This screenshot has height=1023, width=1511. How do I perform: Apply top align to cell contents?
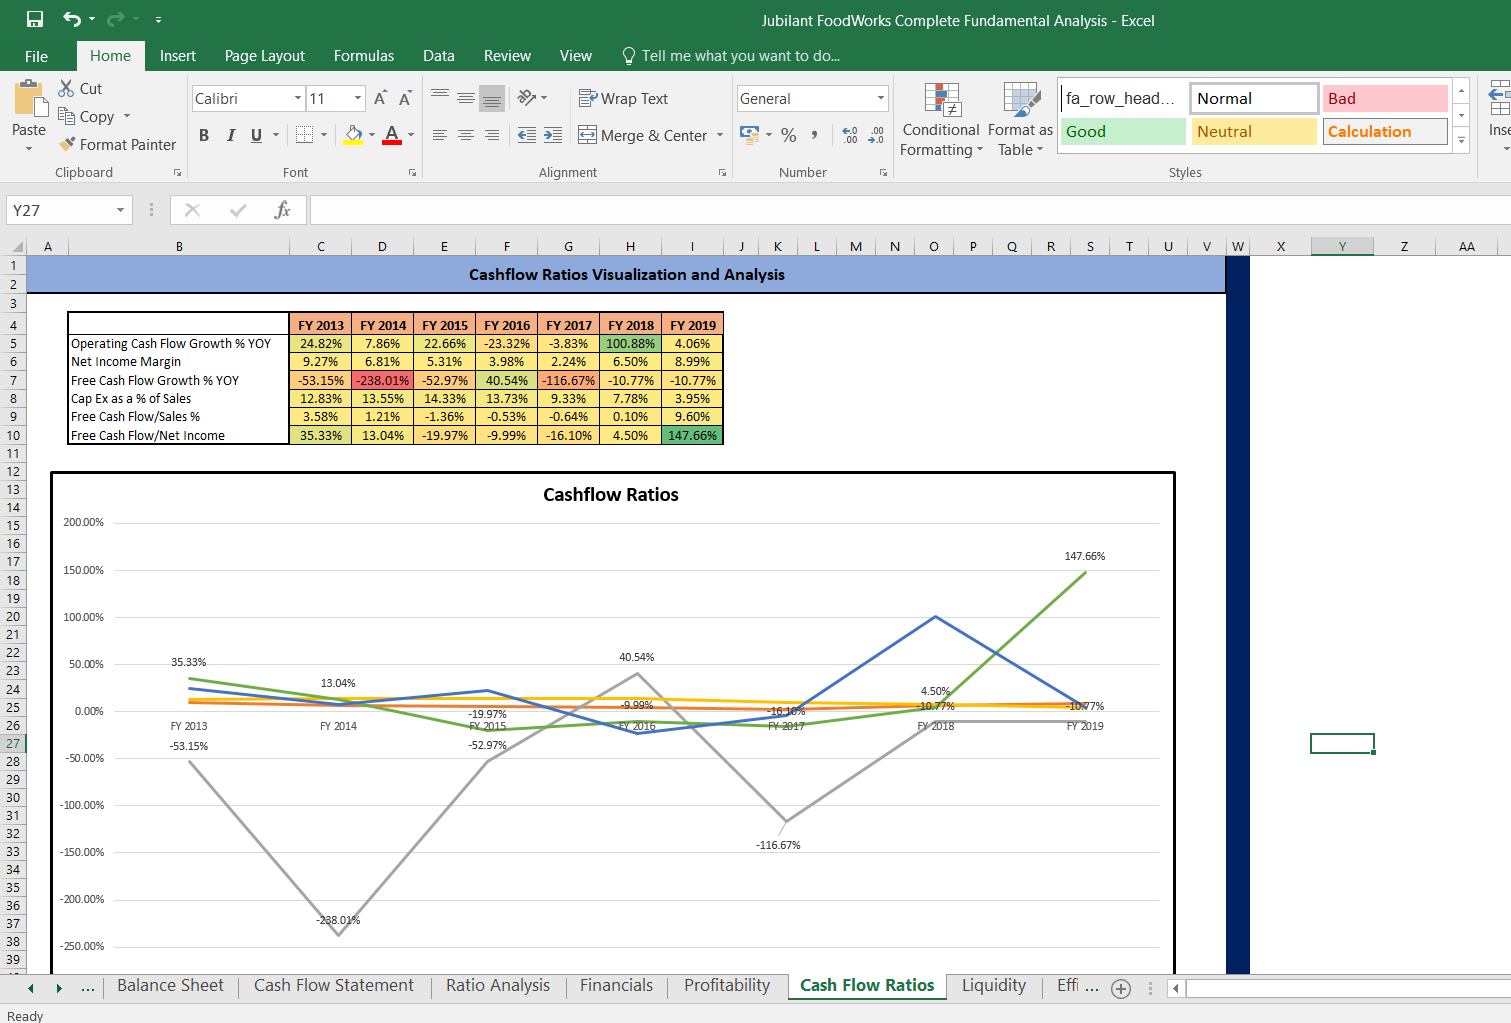440,97
